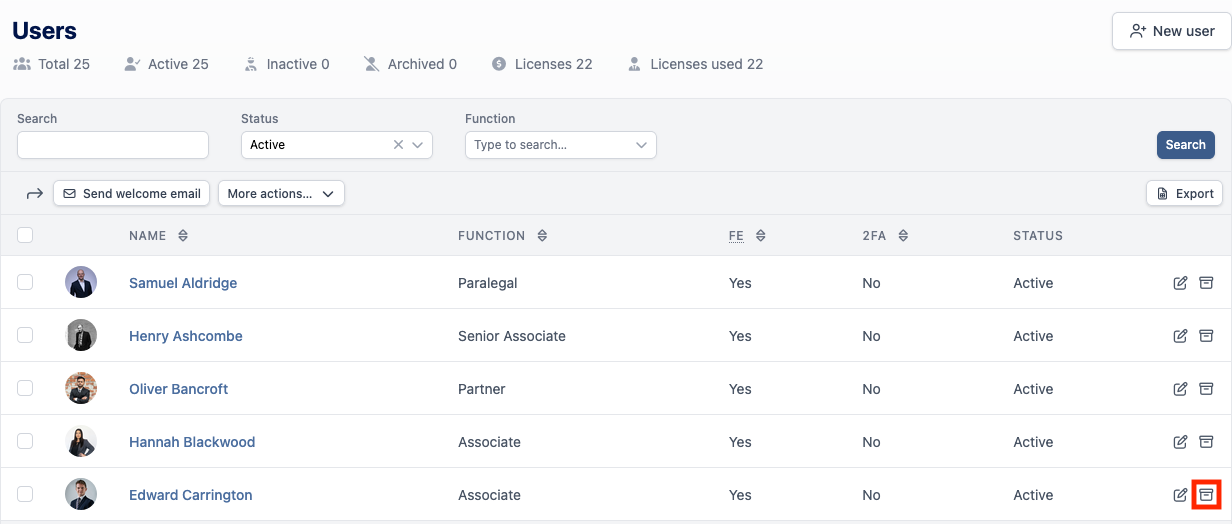Sort the table by Name column arrows
This screenshot has width=1232, height=524.
coord(183,236)
